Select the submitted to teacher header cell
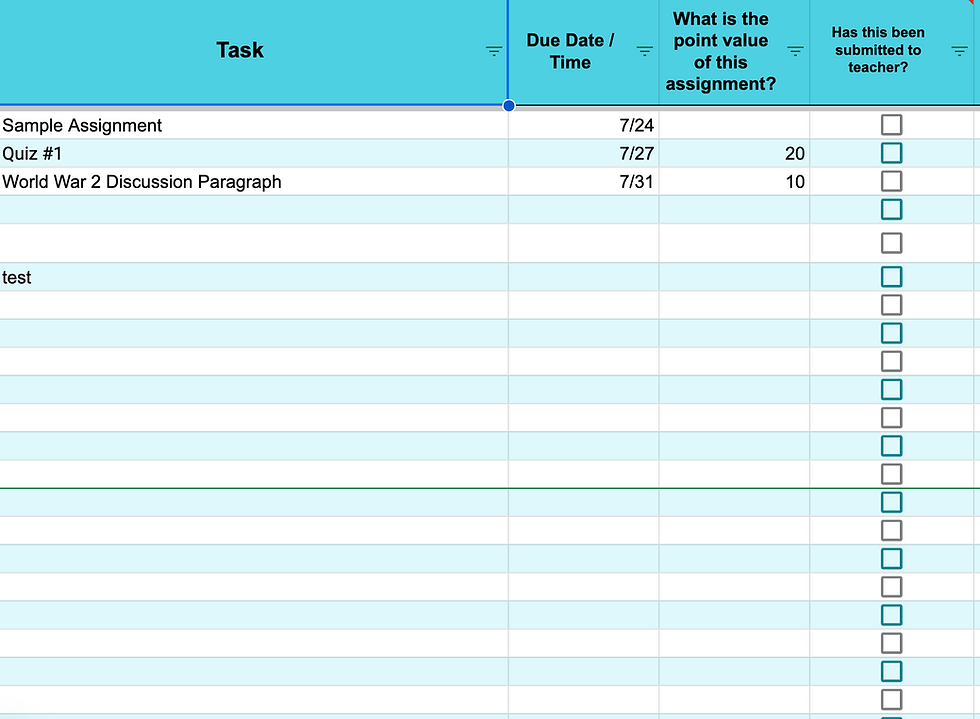This screenshot has width=980, height=719. pos(892,52)
